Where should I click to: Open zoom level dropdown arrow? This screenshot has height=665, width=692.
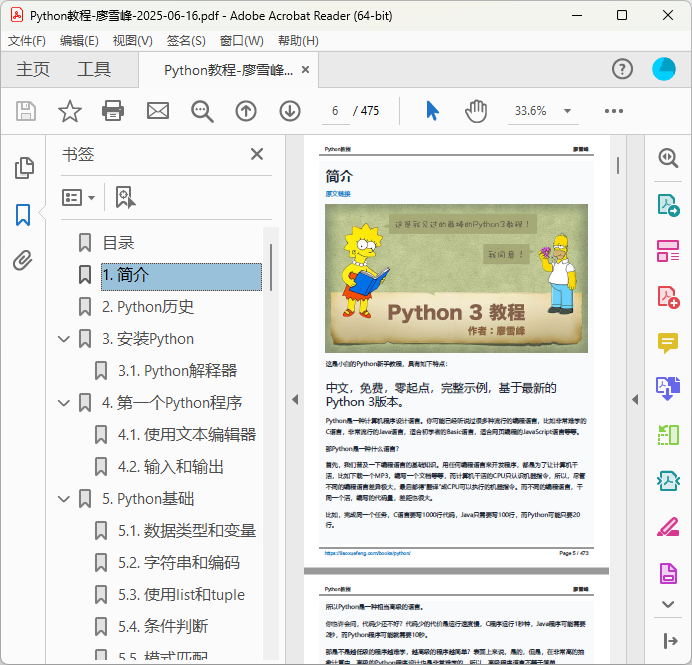[x=568, y=111]
